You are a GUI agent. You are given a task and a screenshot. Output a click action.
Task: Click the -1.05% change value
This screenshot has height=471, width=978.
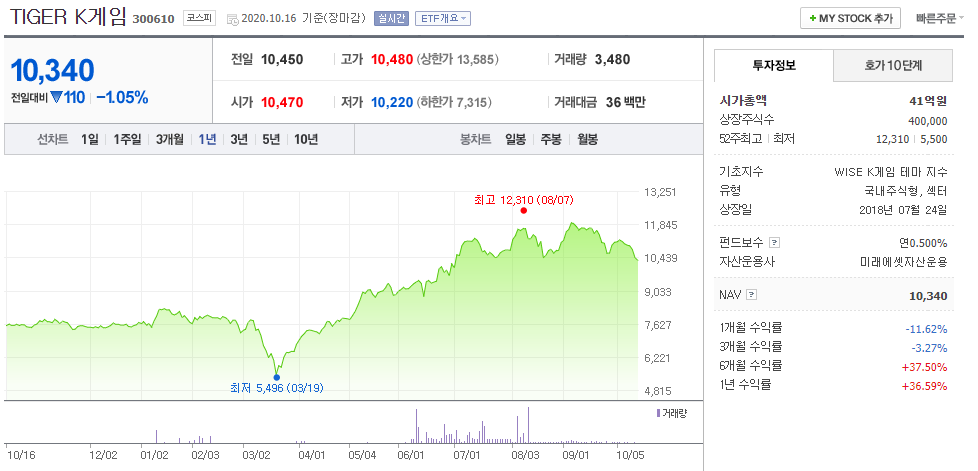tap(122, 98)
